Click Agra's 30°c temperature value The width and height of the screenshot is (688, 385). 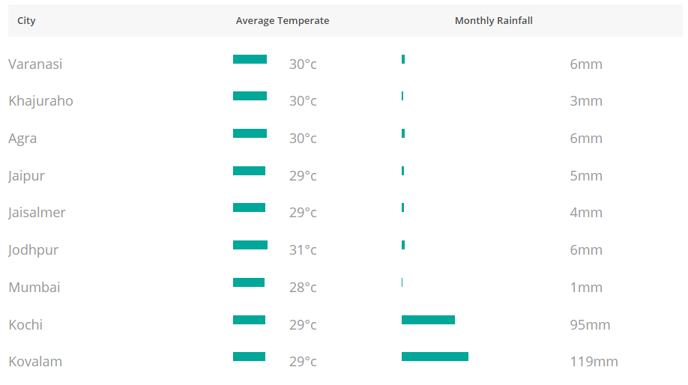coord(303,138)
